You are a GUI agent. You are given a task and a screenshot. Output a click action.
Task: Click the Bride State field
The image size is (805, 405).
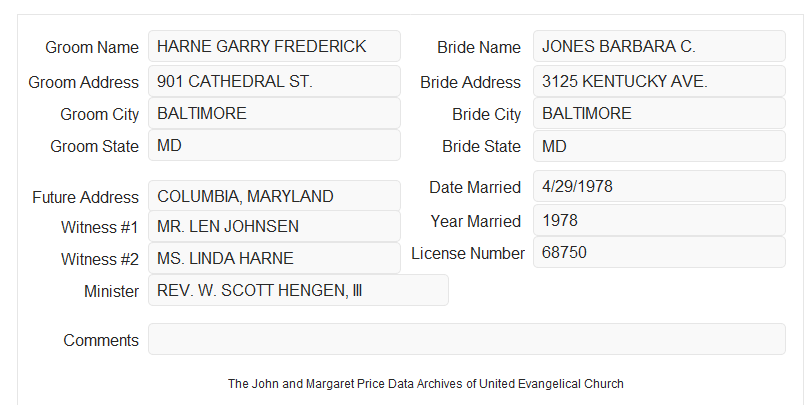[659, 146]
